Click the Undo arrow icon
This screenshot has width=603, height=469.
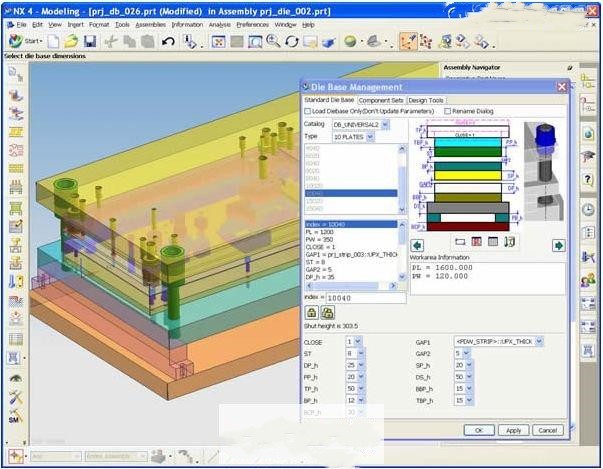168,41
